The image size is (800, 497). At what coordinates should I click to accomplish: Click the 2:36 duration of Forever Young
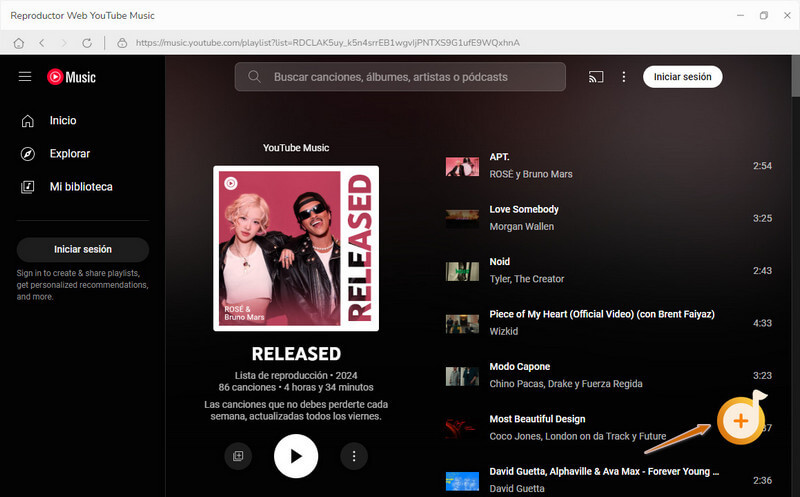coord(762,481)
